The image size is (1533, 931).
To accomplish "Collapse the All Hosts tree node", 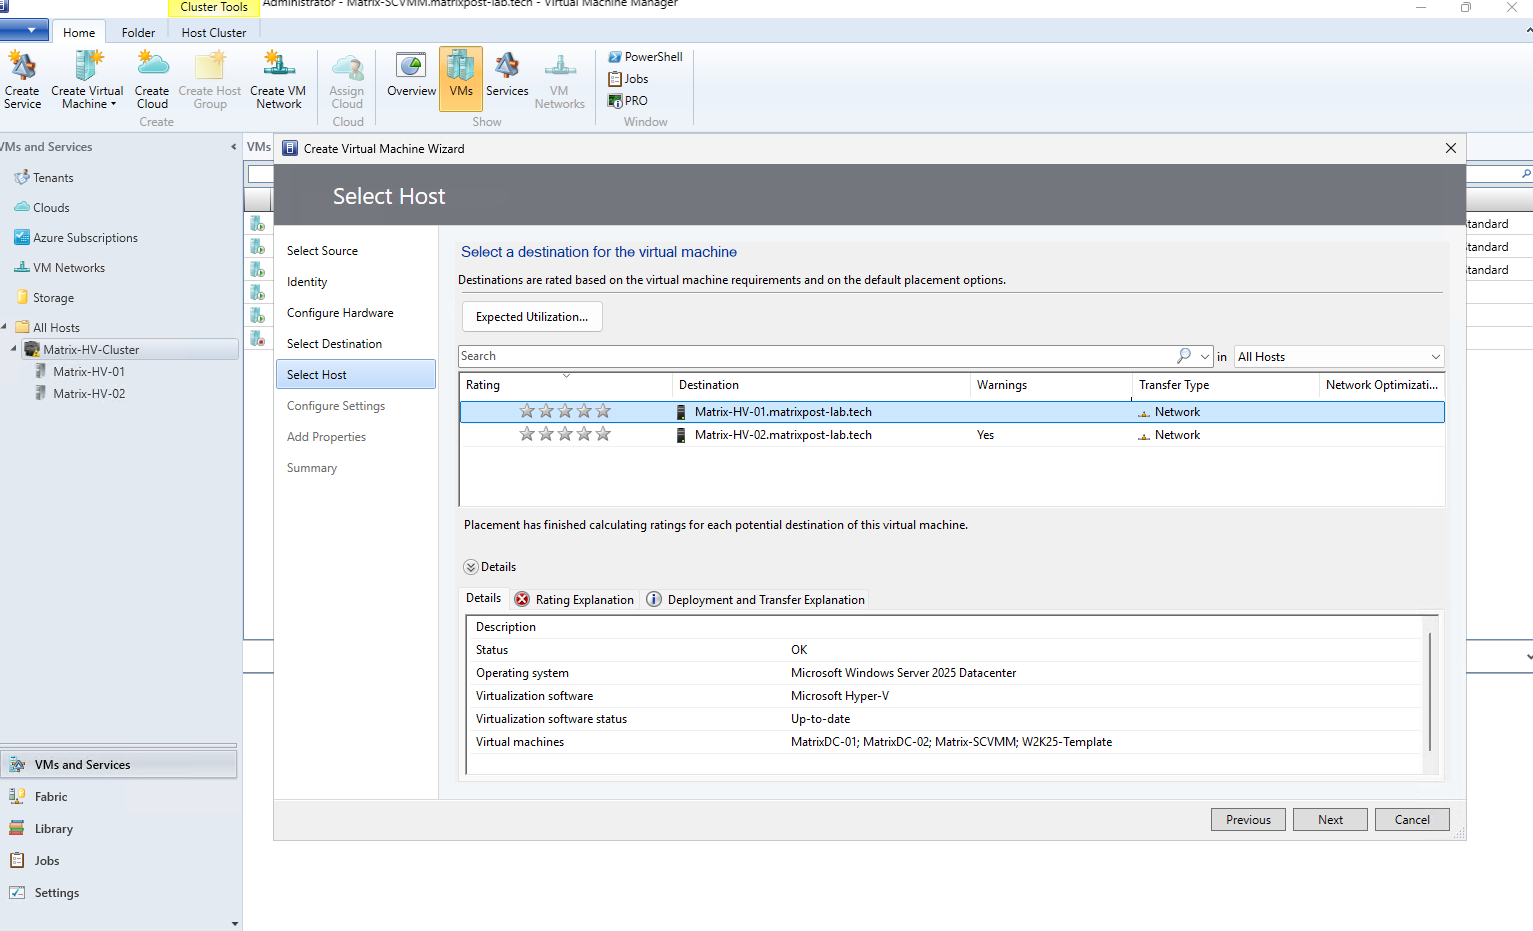I will point(5,327).
